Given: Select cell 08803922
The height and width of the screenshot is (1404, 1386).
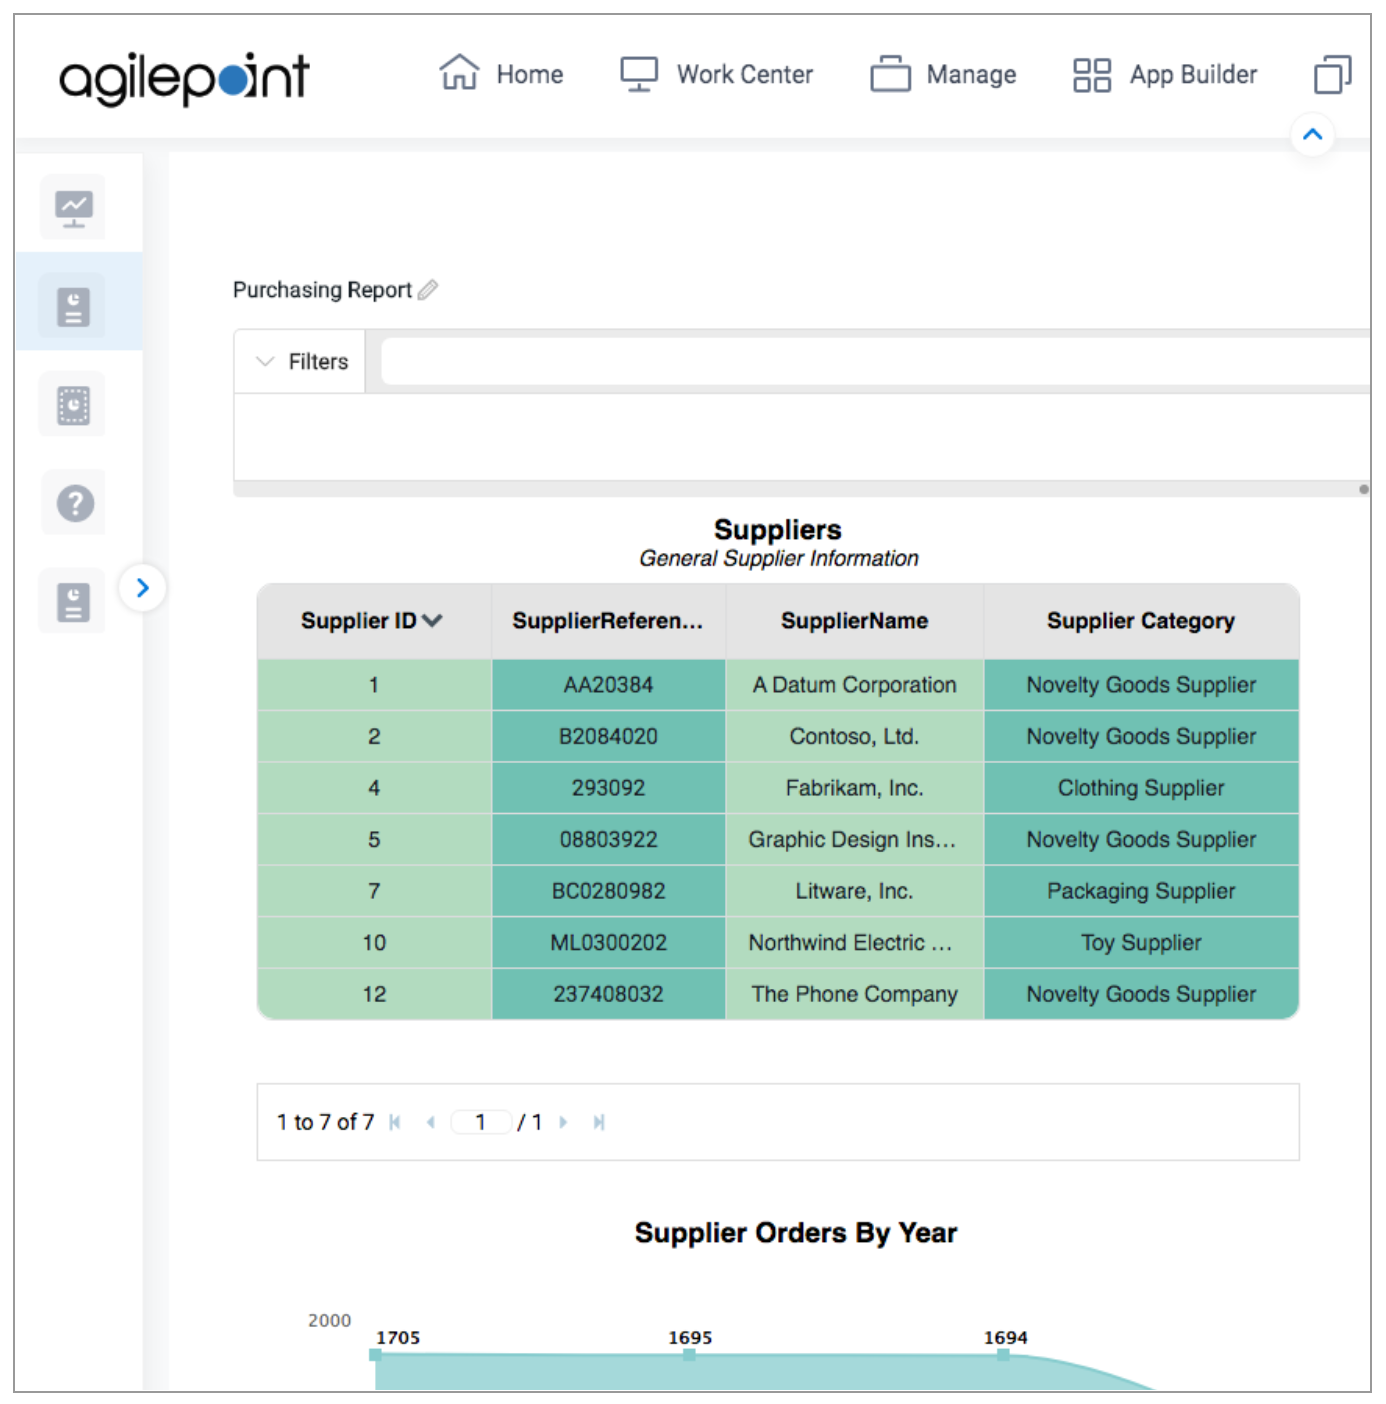Looking at the screenshot, I should [608, 840].
